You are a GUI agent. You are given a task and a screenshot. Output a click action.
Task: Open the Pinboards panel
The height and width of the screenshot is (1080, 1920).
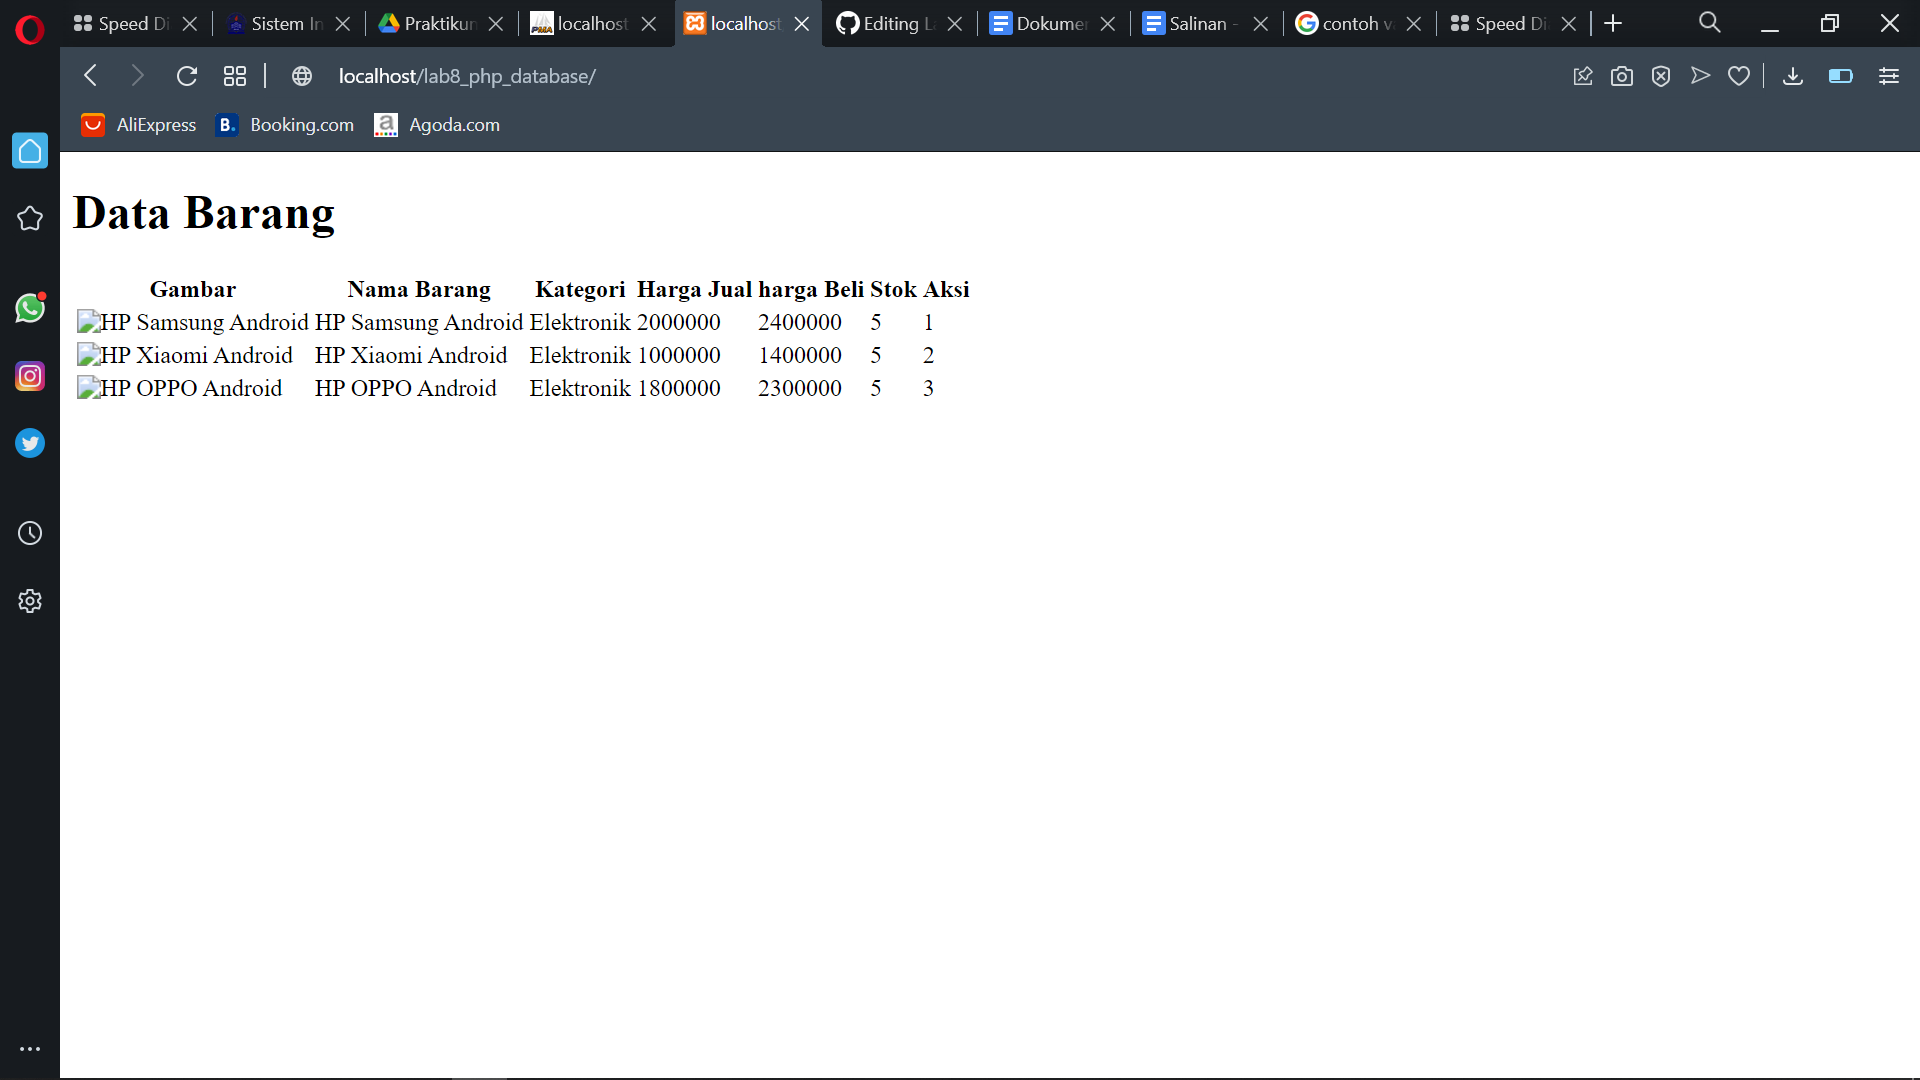(1583, 75)
